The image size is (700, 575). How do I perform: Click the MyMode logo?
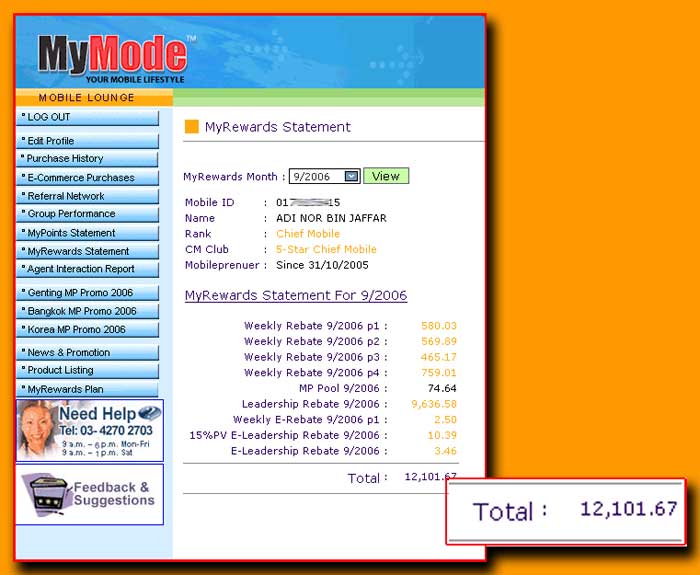point(112,57)
